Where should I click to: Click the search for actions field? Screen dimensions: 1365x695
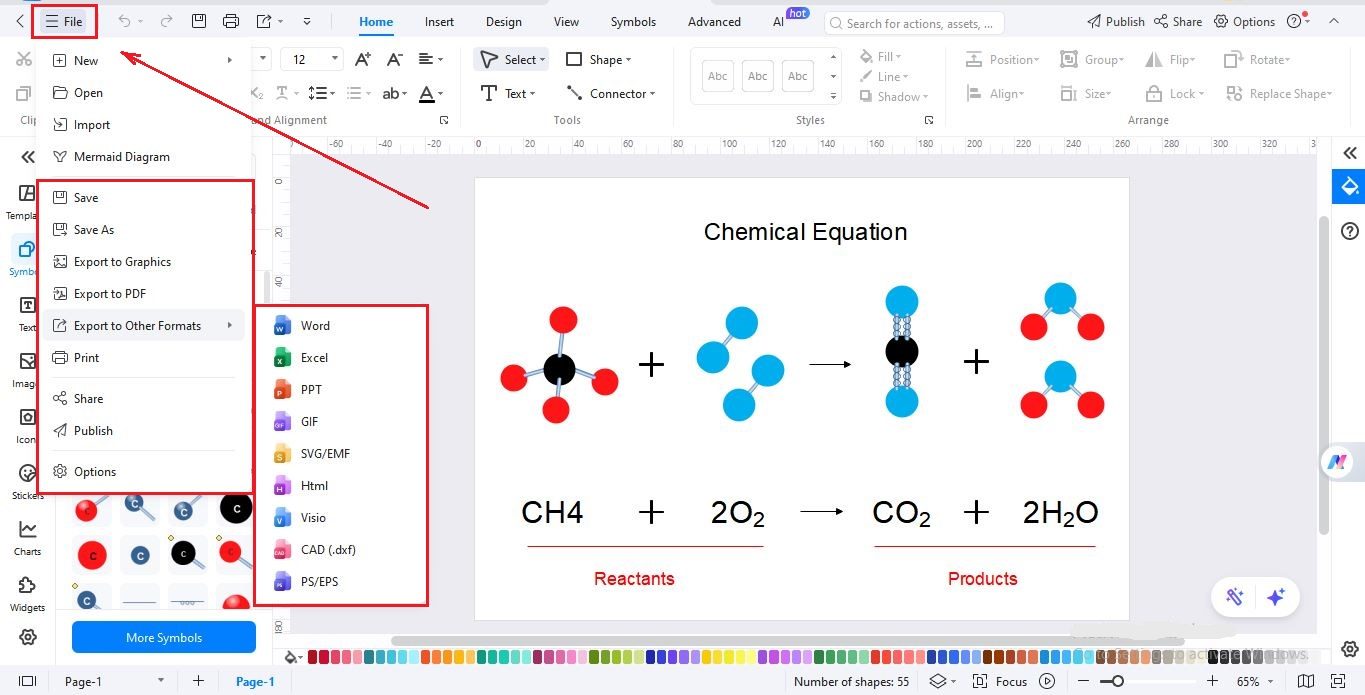pos(913,22)
